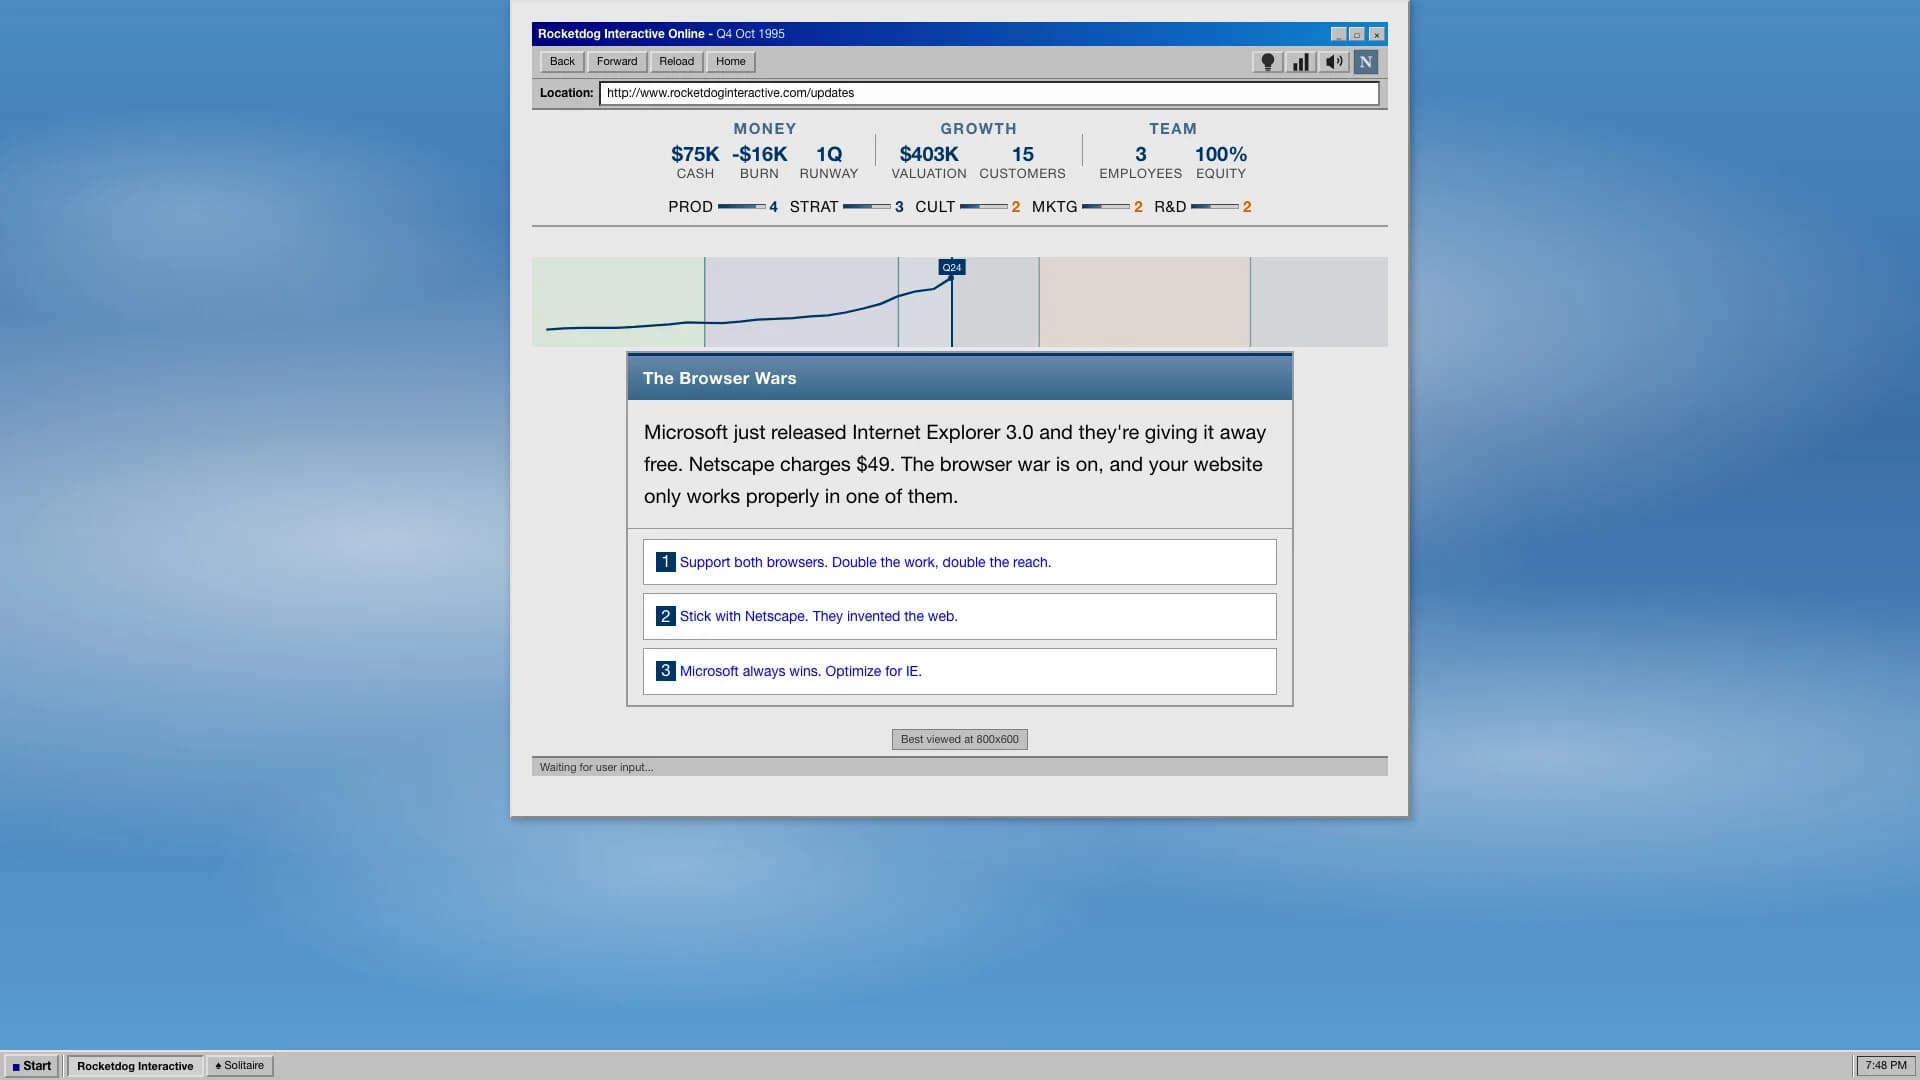1920x1080 pixels.
Task: Click the MKTG level bar
Action: [1106, 207]
